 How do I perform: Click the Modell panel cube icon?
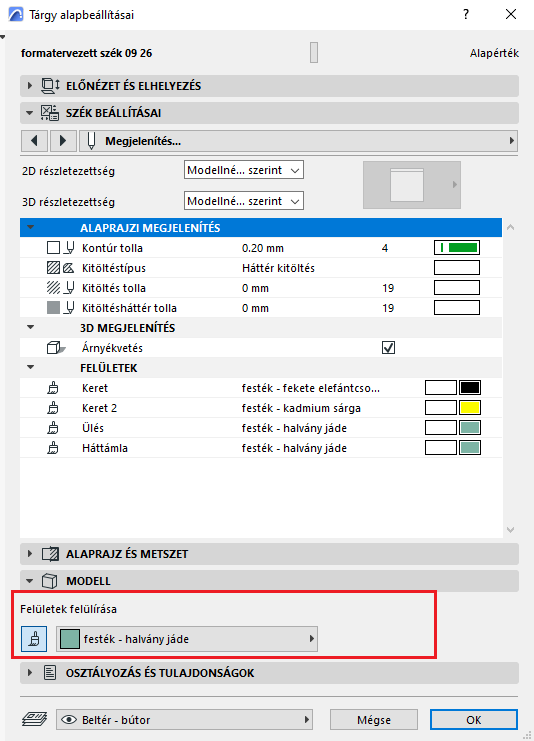pos(50,581)
